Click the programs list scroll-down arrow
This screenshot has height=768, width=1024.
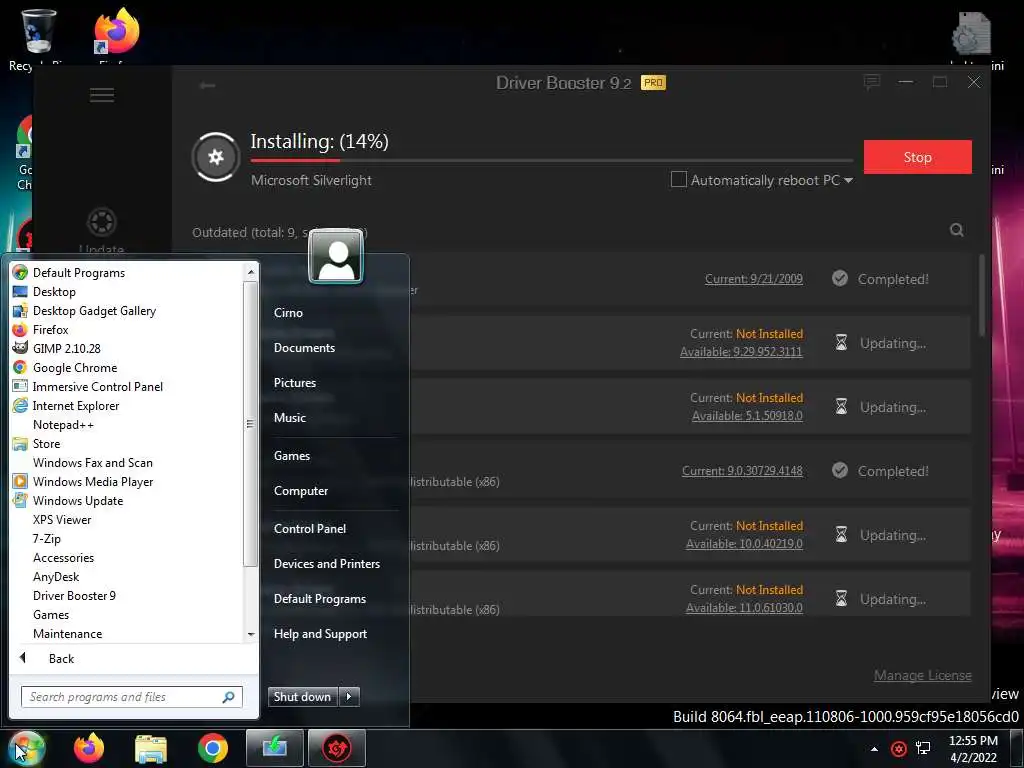(251, 635)
